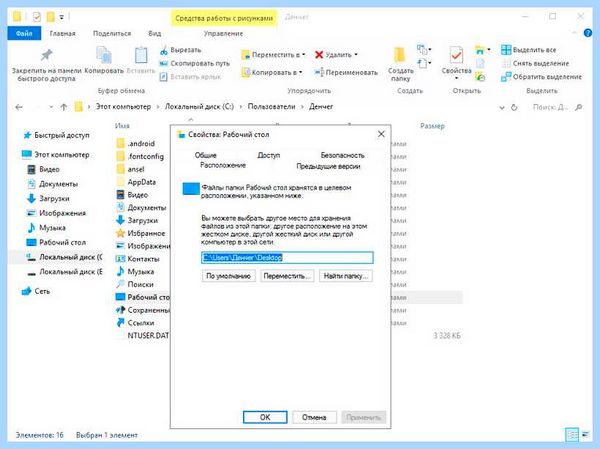Switch to Главная ribbon tab

pos(62,34)
